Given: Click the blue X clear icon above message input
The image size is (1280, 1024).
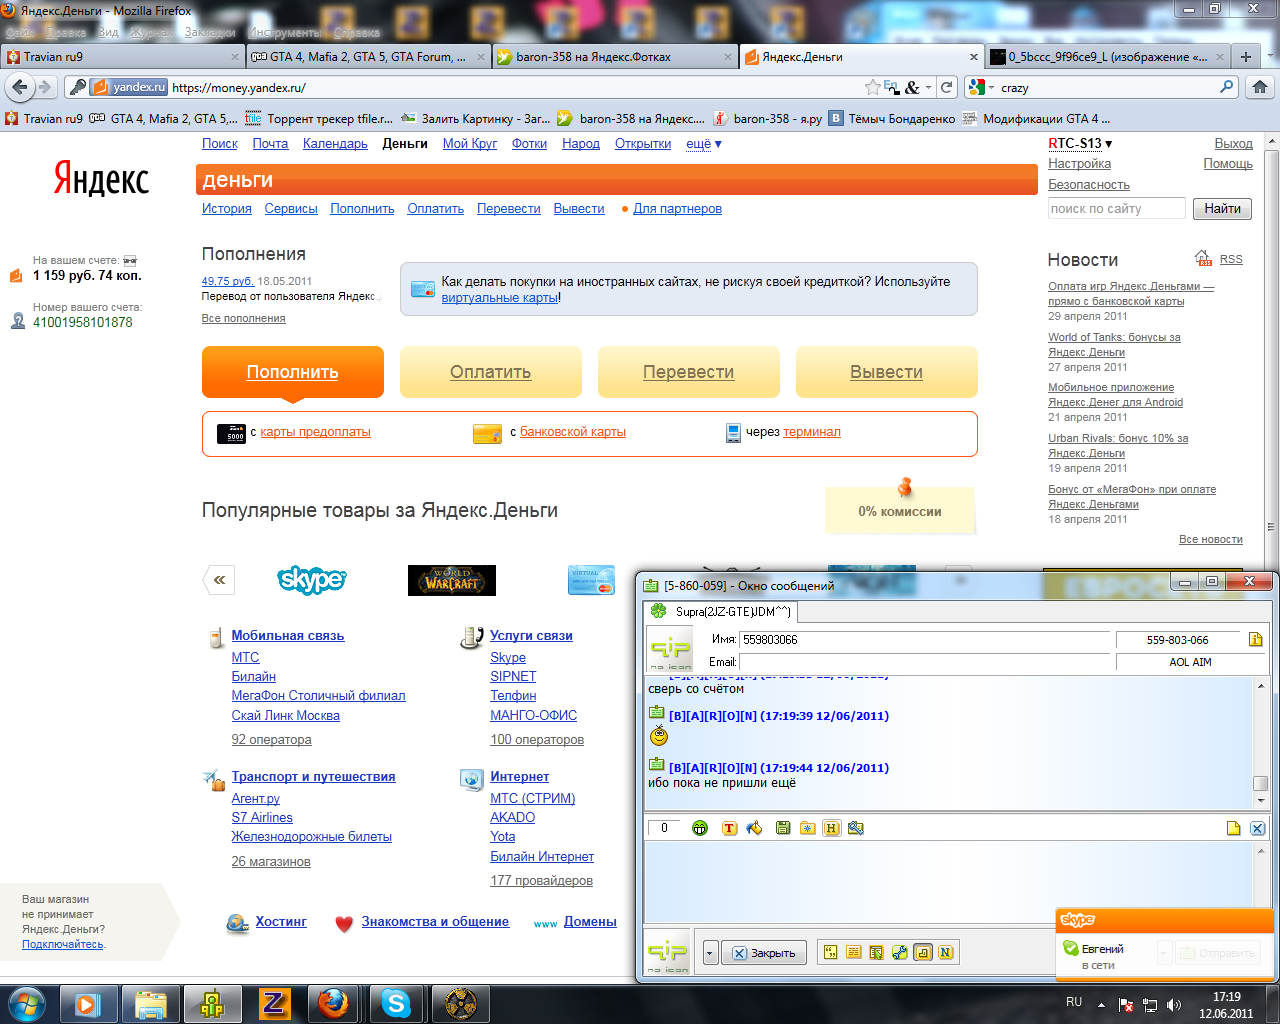Looking at the screenshot, I should [1257, 828].
